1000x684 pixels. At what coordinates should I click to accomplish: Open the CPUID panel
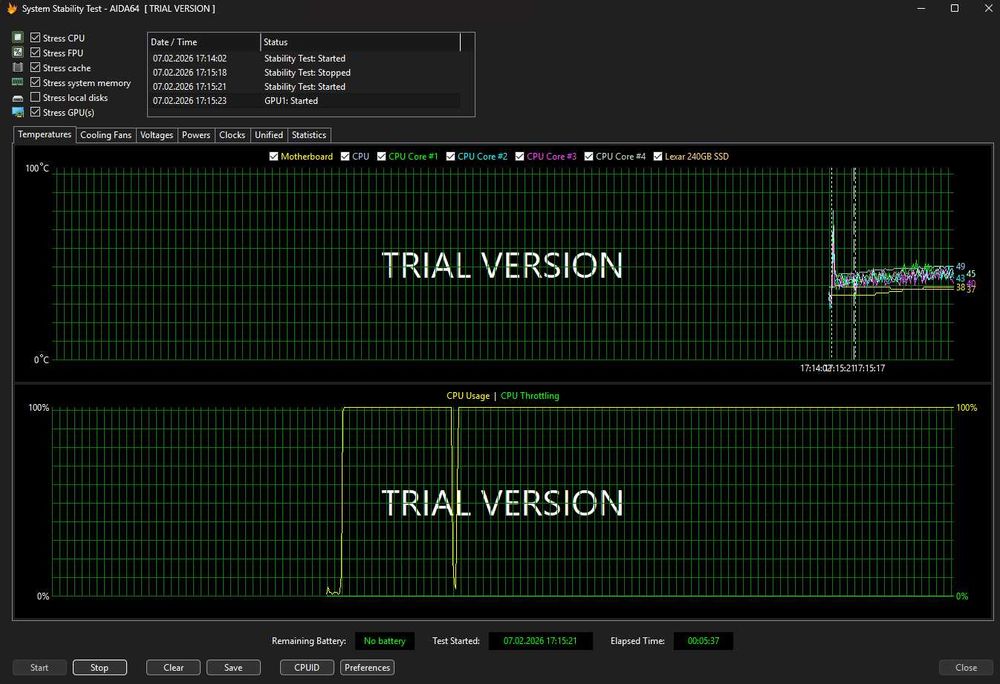point(307,667)
